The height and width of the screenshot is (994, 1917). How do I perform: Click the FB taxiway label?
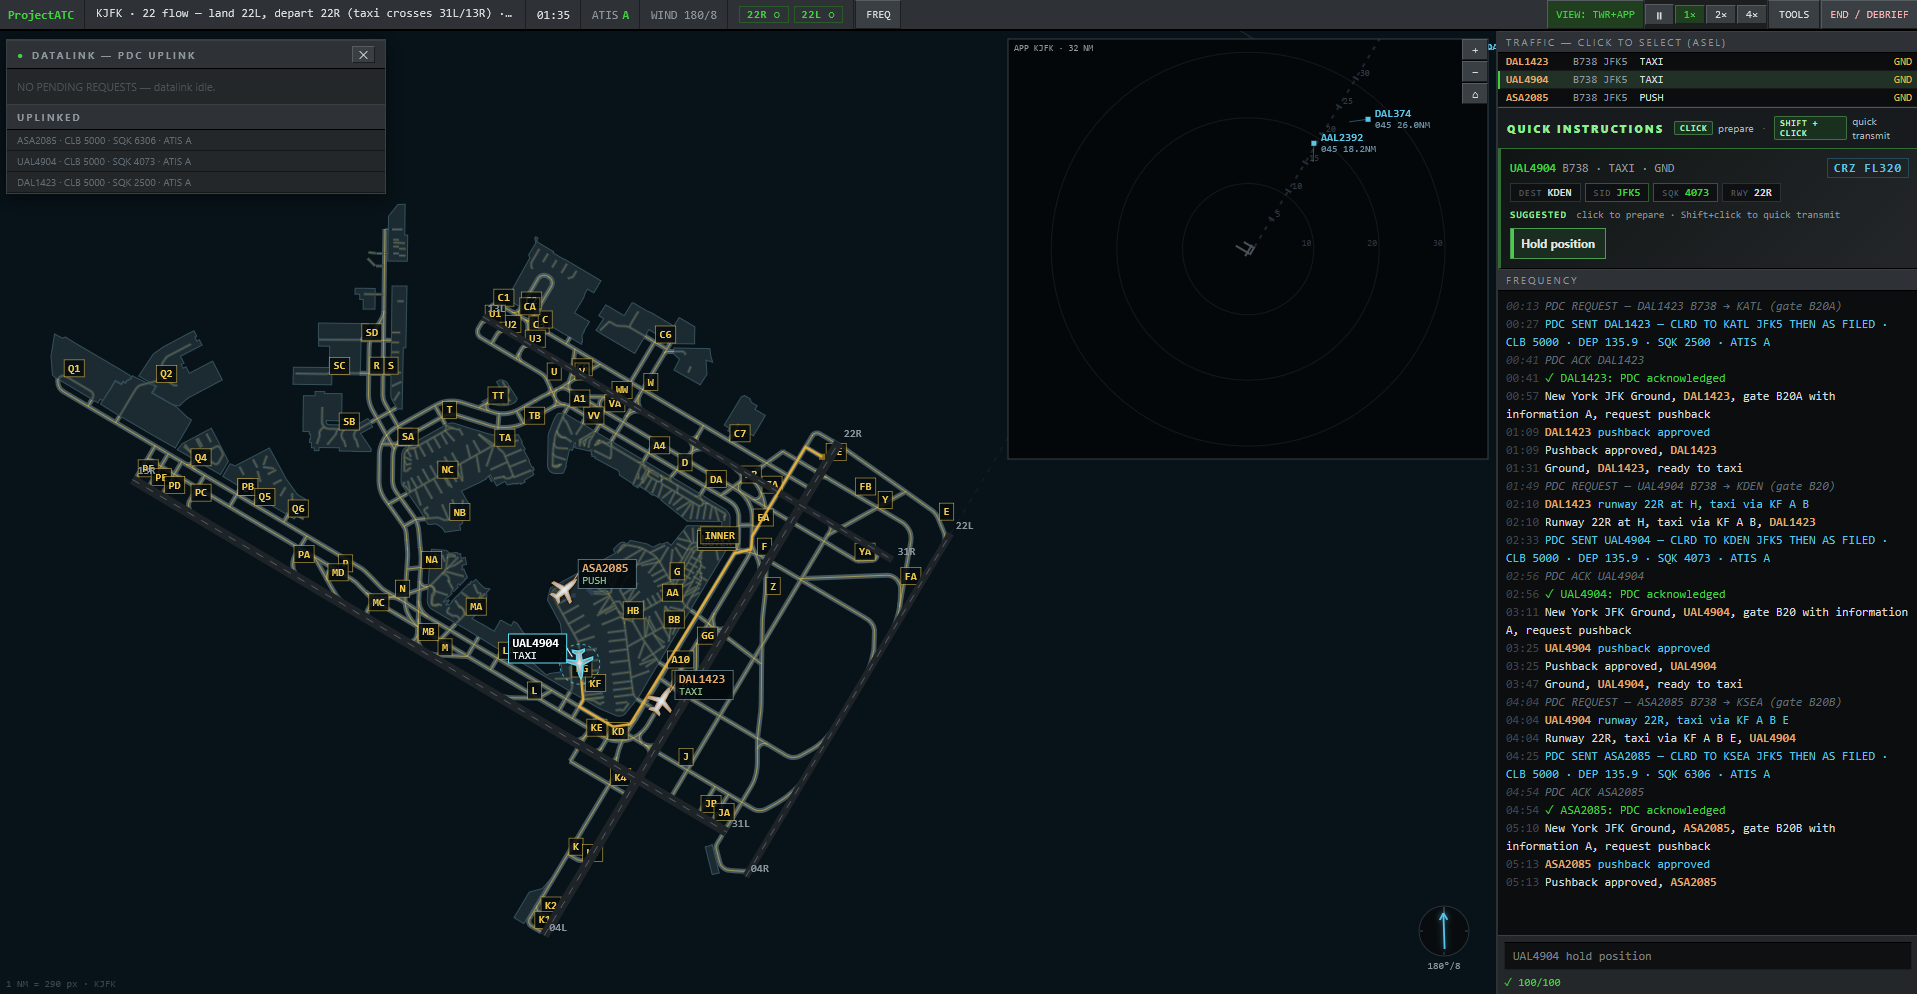pyautogui.click(x=865, y=487)
